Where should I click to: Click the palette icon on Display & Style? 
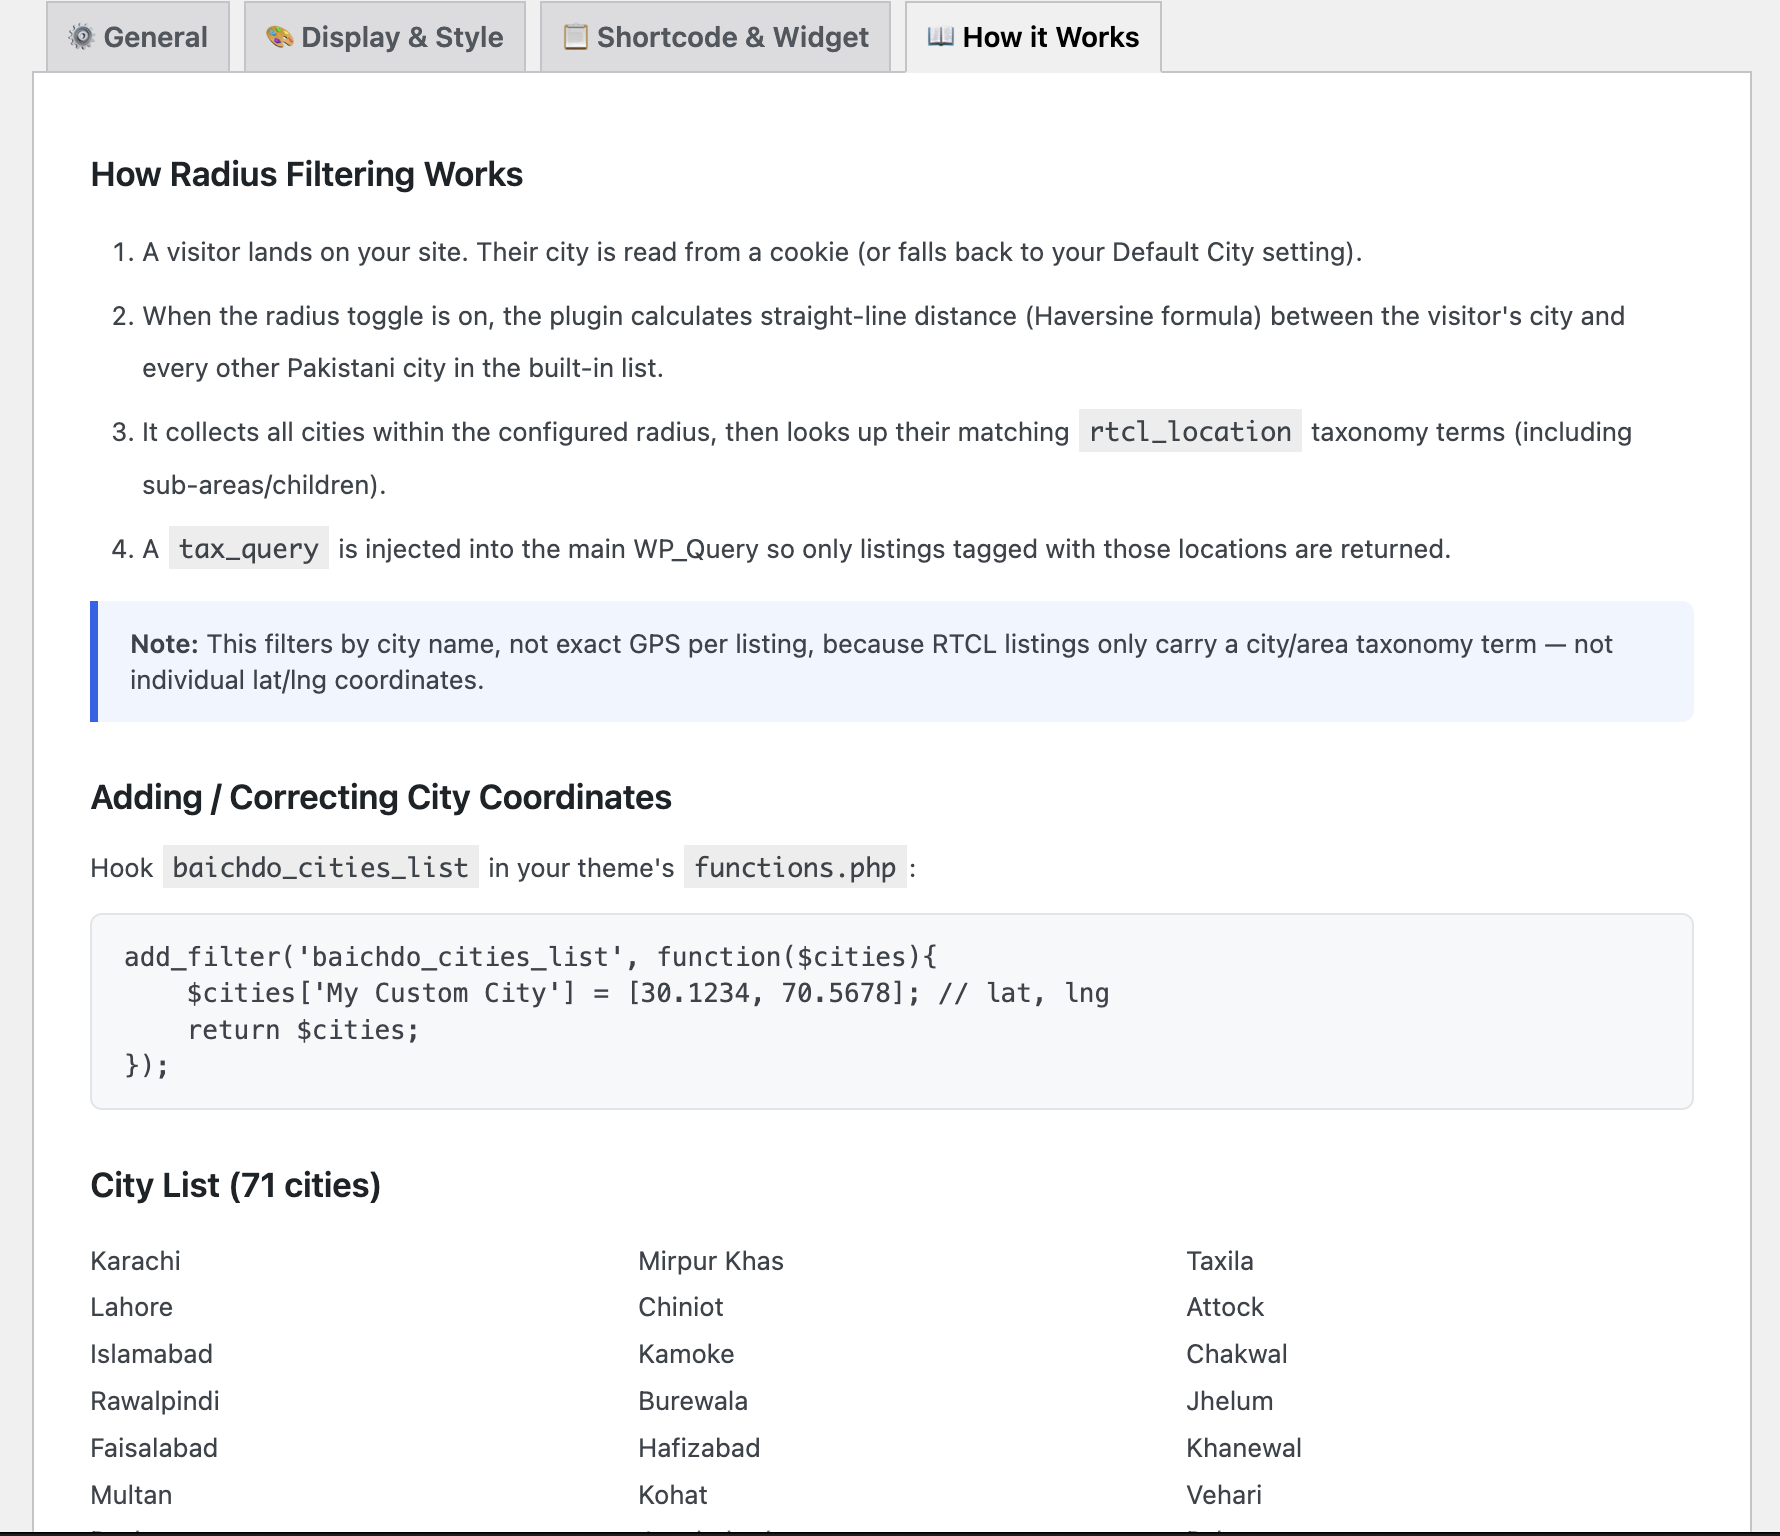tap(279, 37)
